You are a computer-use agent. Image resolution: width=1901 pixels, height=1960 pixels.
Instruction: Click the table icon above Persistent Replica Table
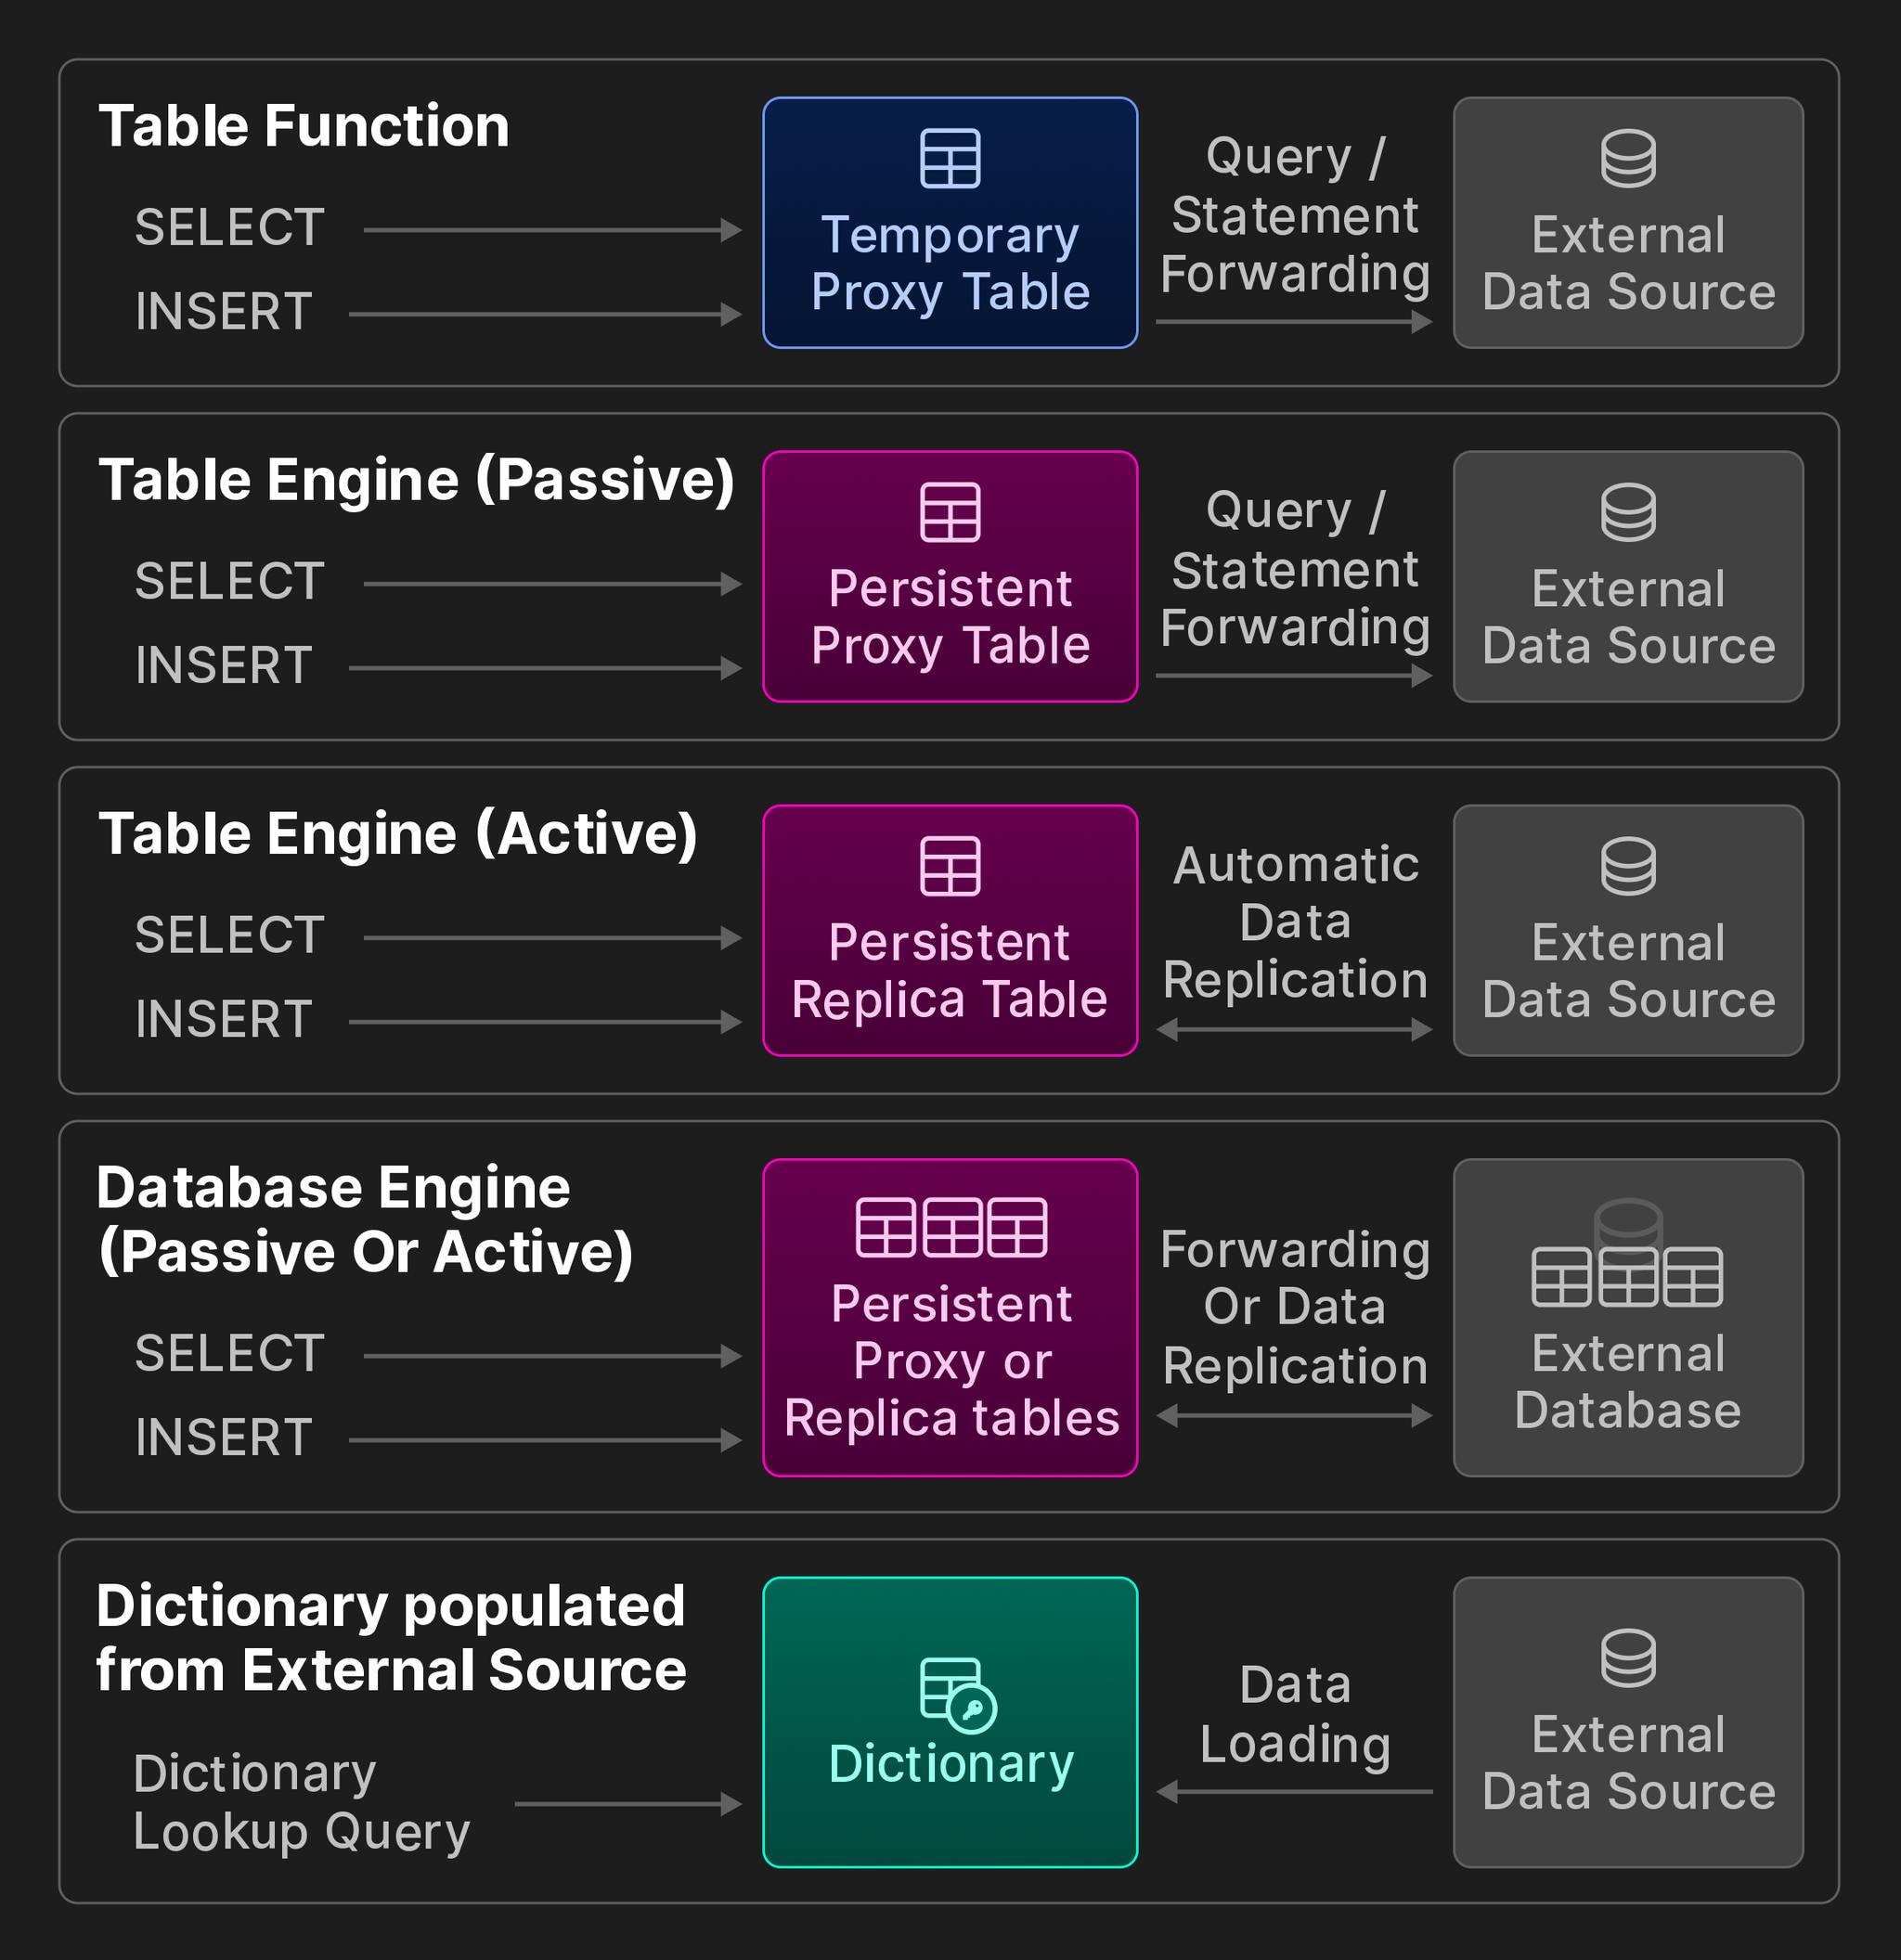pos(949,866)
